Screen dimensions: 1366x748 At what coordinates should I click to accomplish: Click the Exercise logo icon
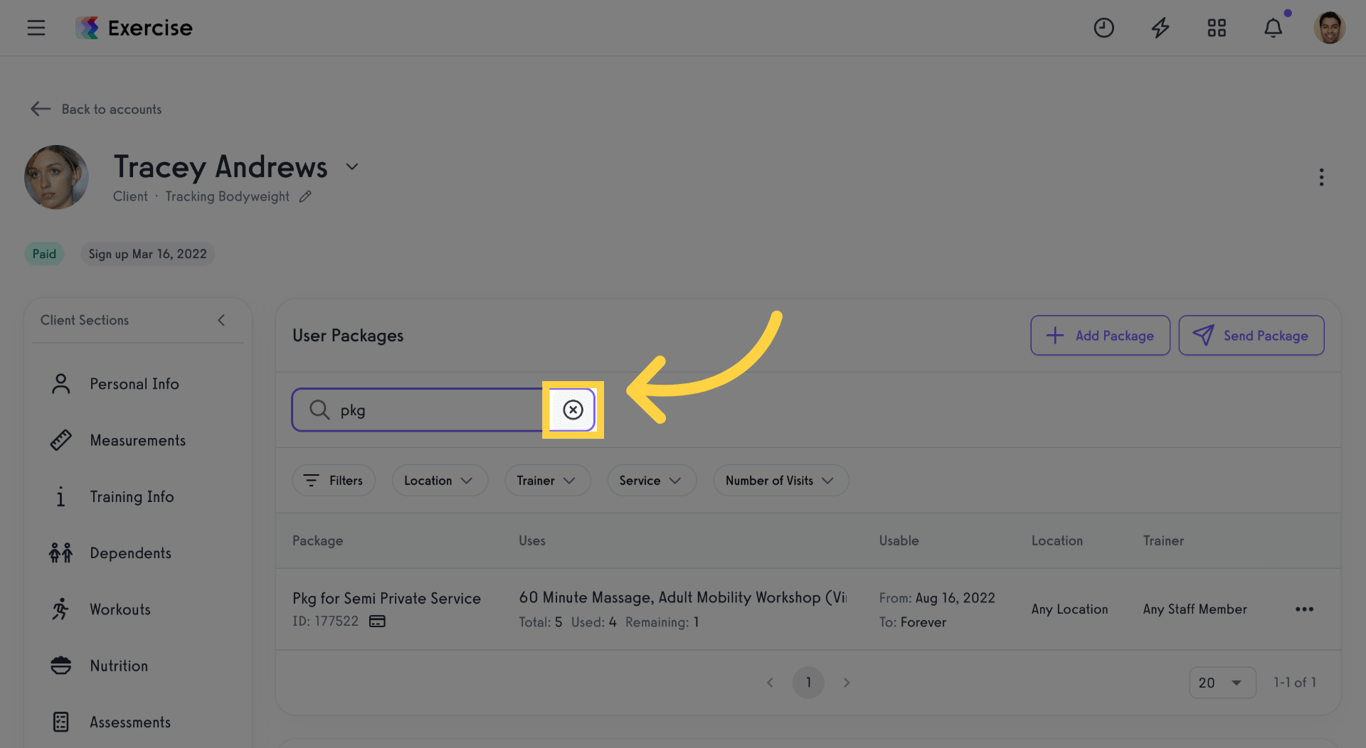(x=88, y=28)
